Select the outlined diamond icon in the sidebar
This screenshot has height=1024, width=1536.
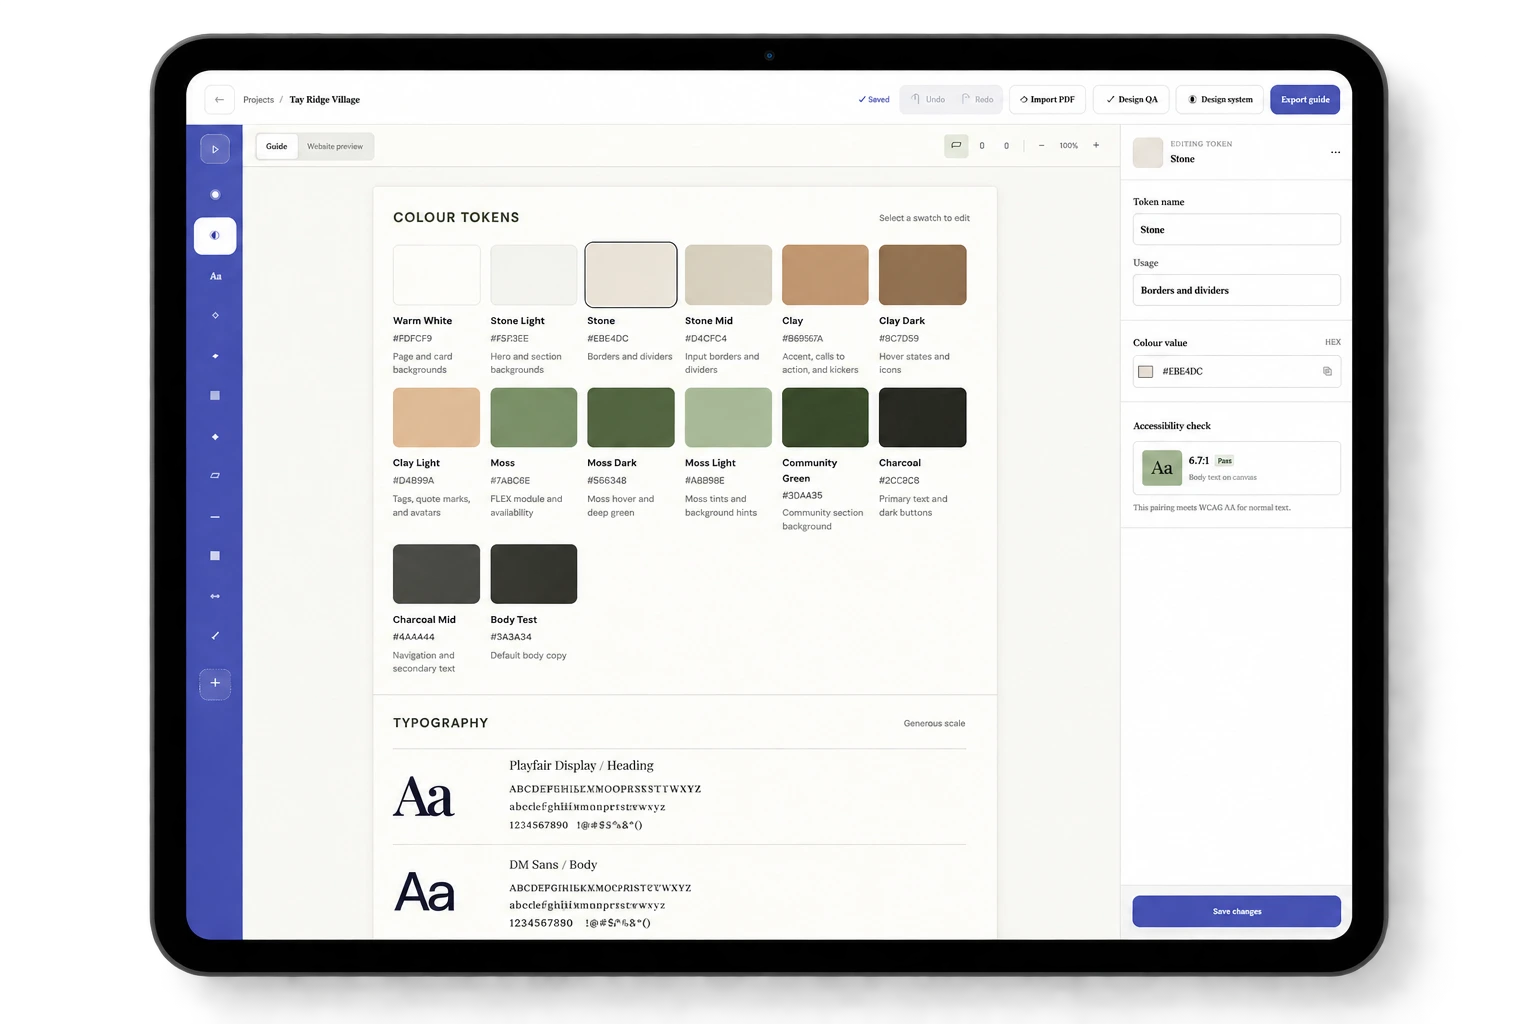coord(215,316)
